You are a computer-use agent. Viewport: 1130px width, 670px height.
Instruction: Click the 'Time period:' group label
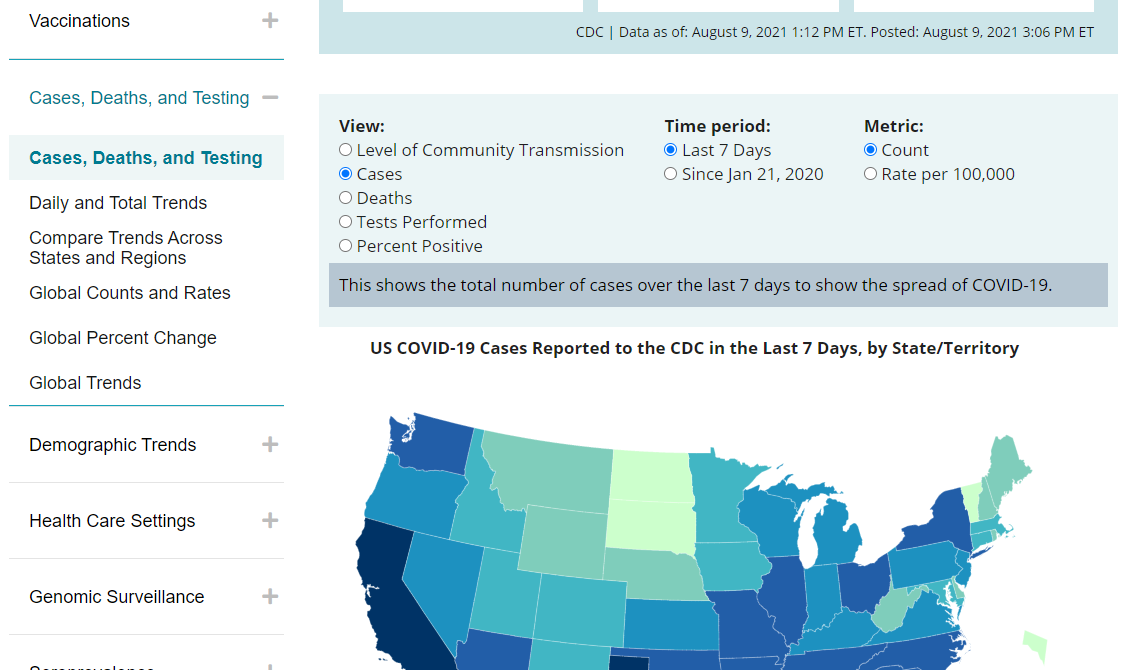[x=717, y=126]
